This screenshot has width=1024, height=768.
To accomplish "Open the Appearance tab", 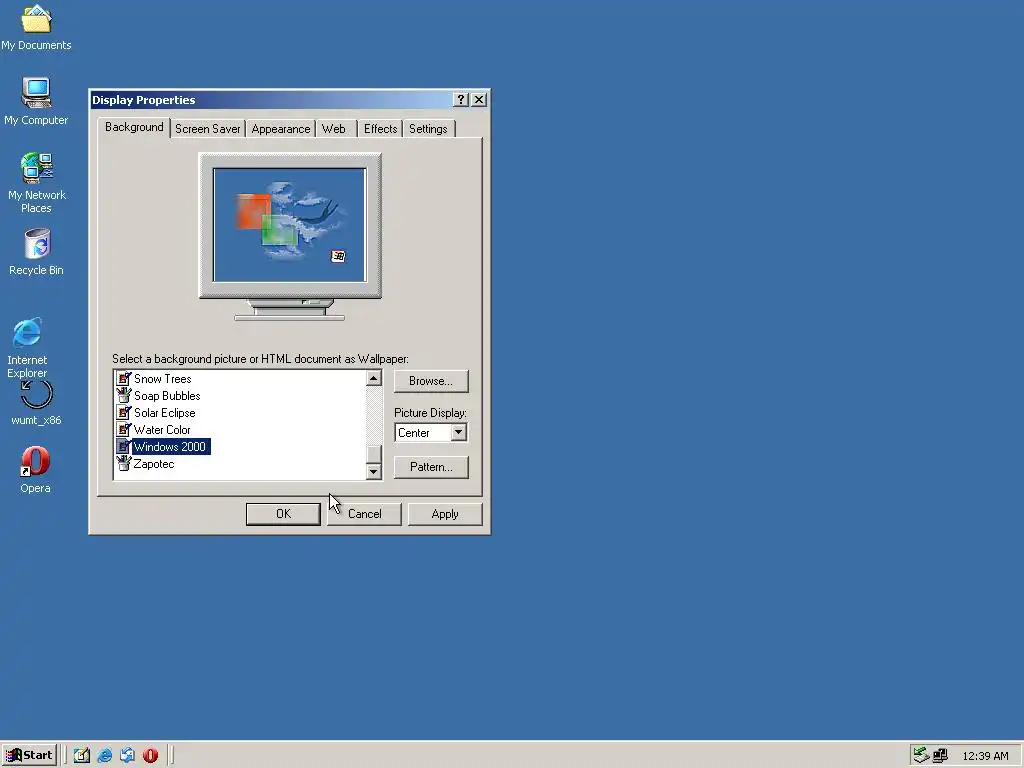I will click(x=281, y=129).
